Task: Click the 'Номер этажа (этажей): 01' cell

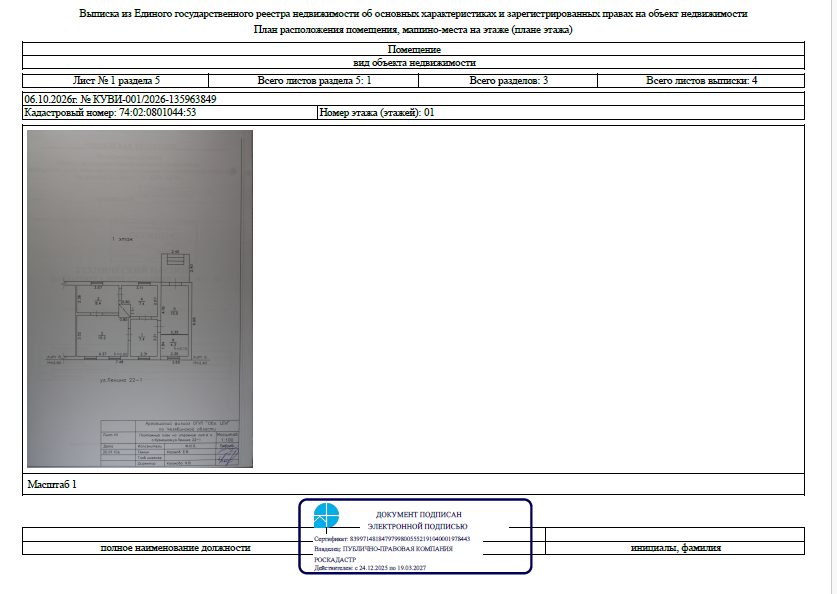Action: pyautogui.click(x=561, y=113)
